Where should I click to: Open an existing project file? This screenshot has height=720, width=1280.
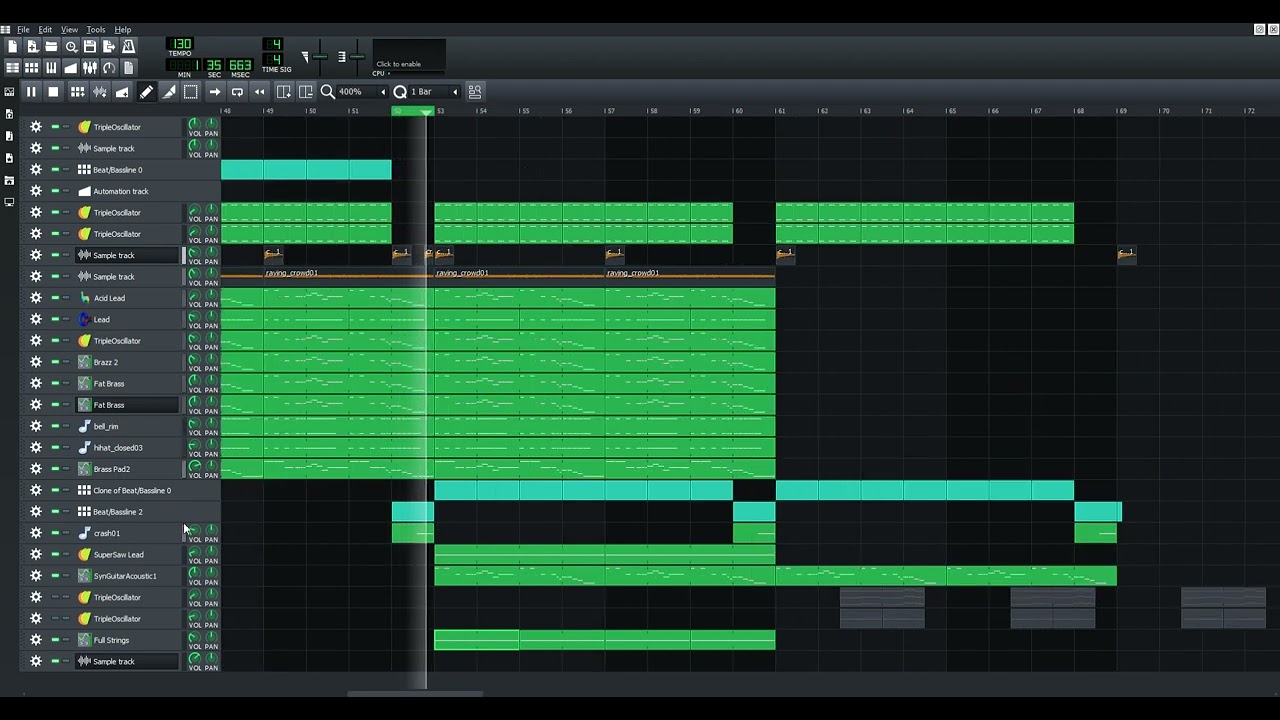(x=51, y=46)
